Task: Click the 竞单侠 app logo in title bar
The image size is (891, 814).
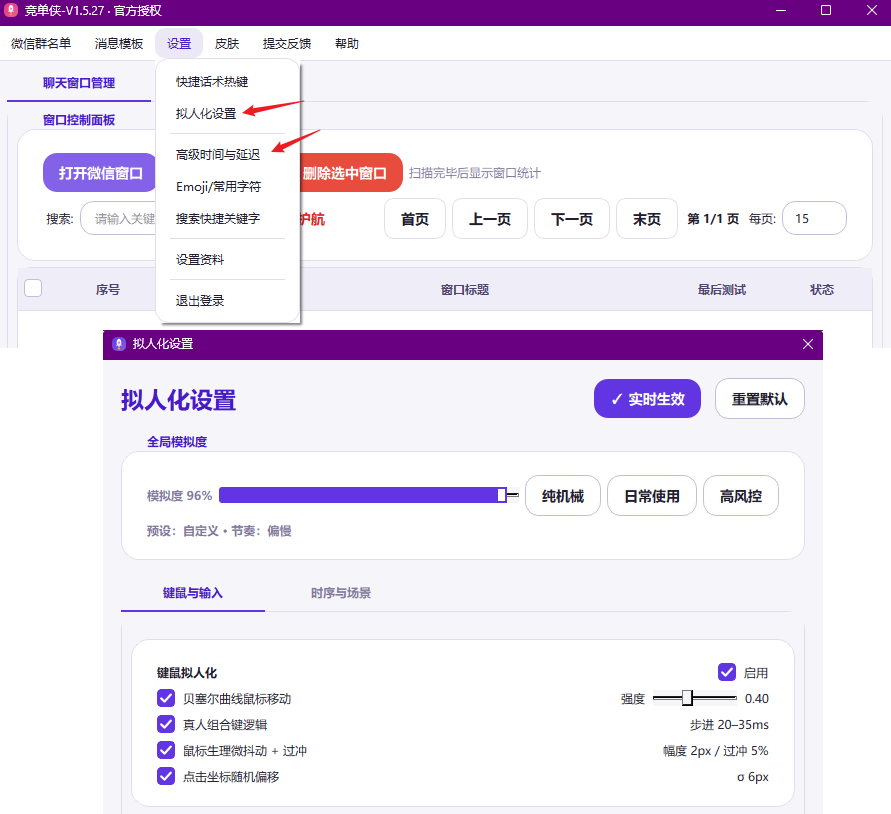Action: tap(11, 10)
